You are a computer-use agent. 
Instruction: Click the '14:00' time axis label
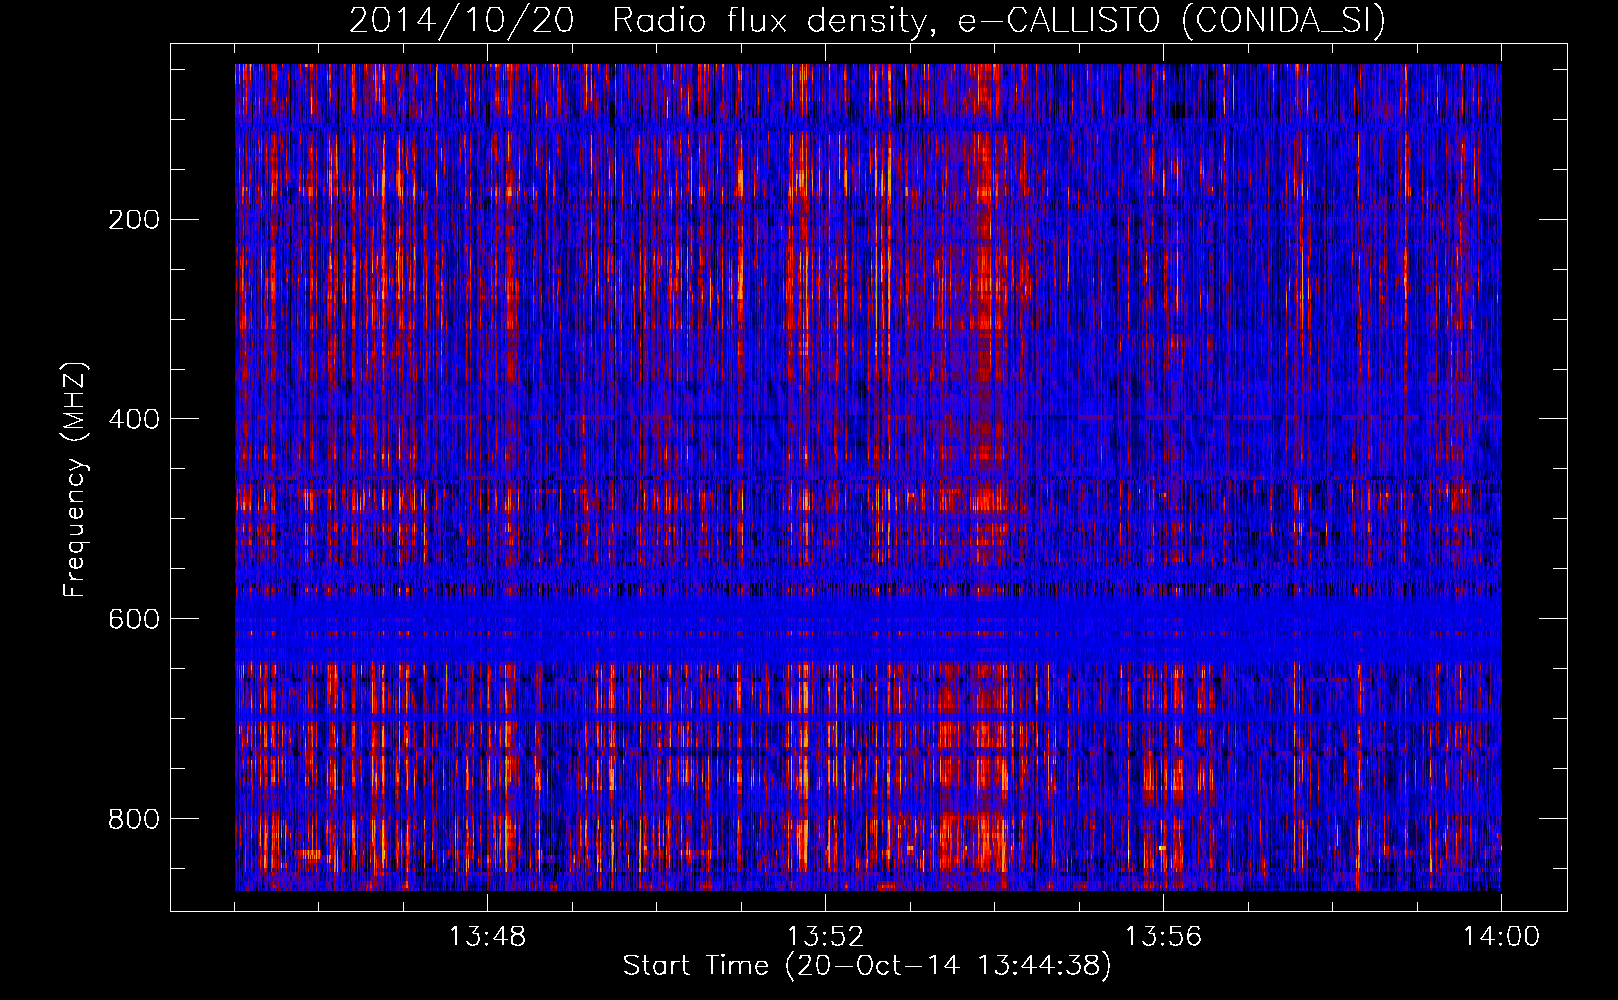(x=1501, y=937)
